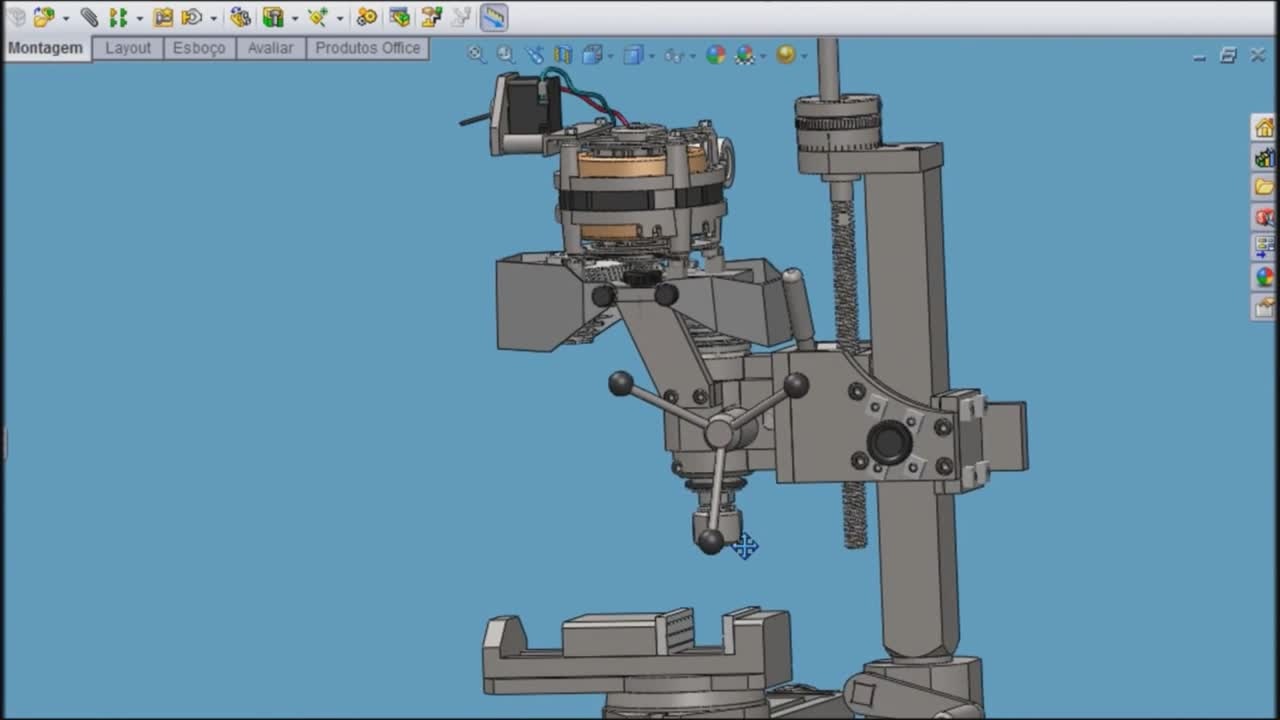Viewport: 1280px width, 720px height.
Task: Click the Display Style icon
Action: tap(633, 55)
